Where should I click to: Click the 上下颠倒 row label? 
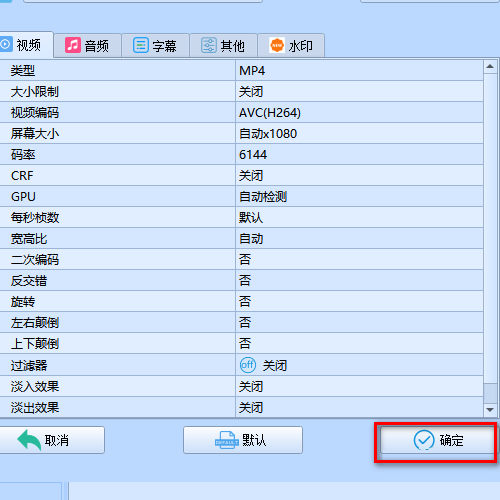[34, 344]
